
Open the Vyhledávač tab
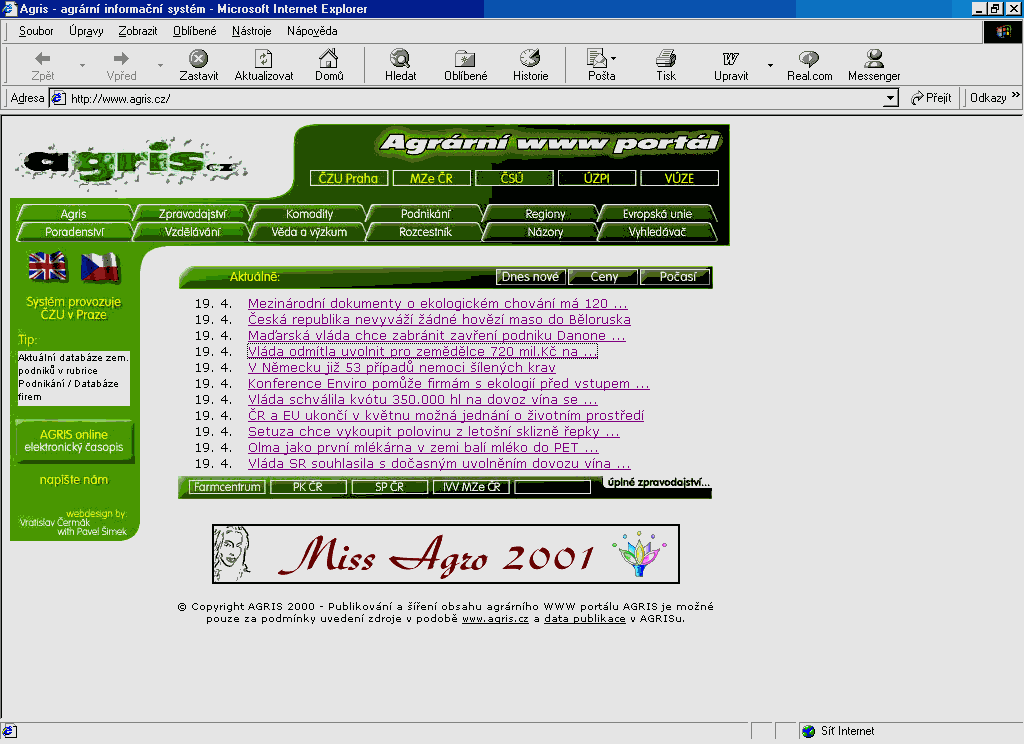tap(657, 232)
